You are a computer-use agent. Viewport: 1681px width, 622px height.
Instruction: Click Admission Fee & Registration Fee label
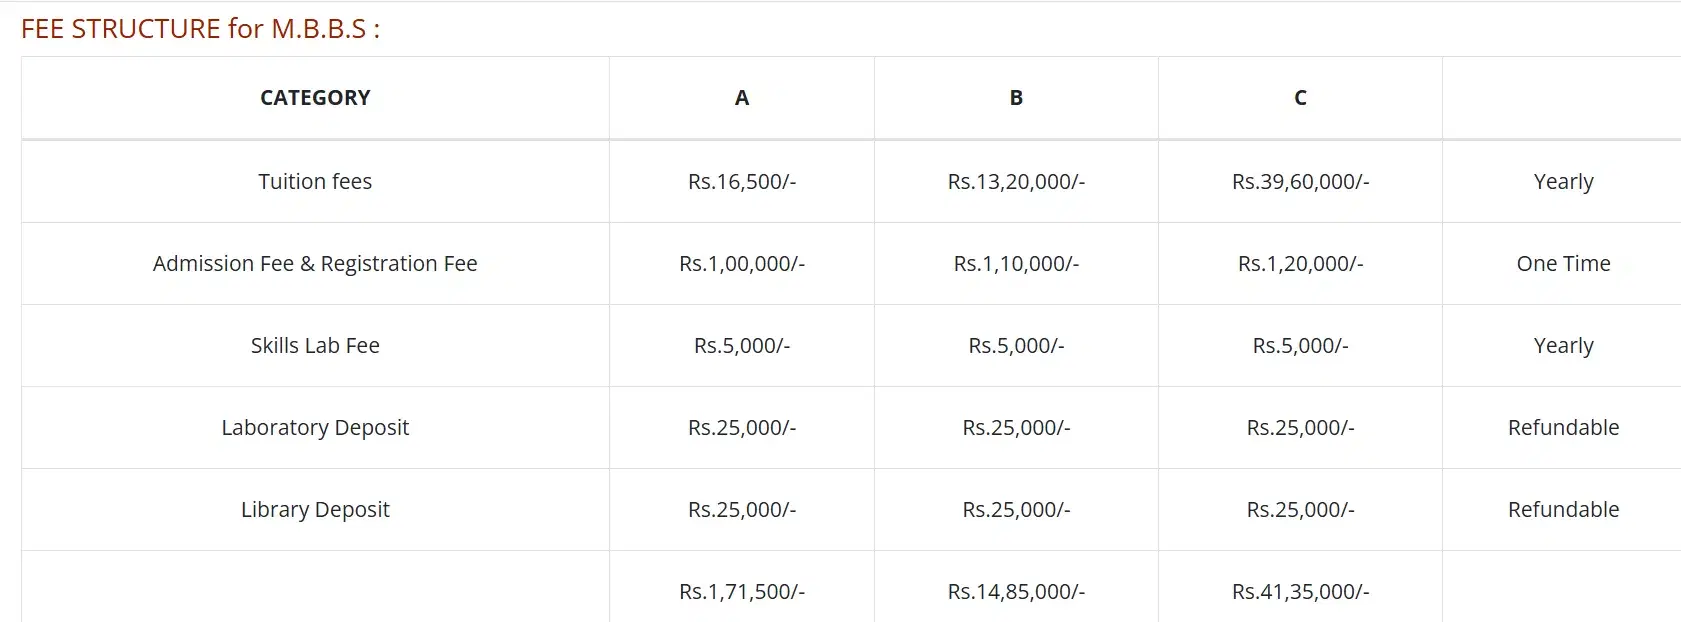315,264
